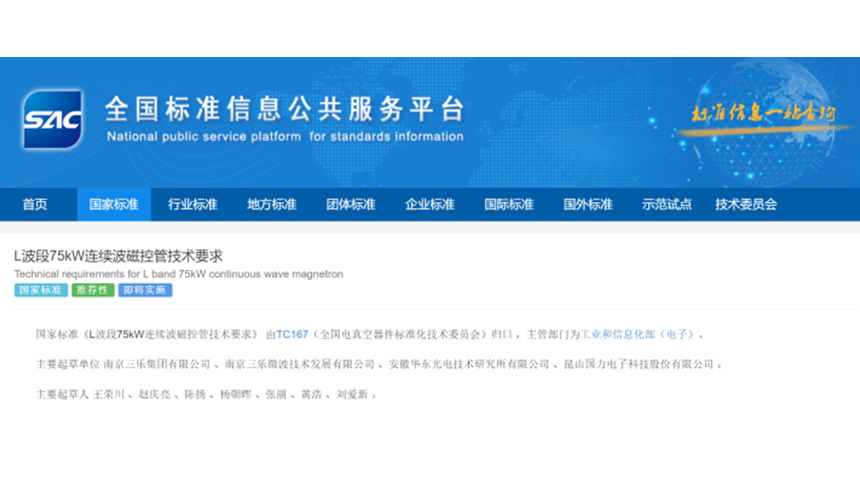The height and width of the screenshot is (500, 860).
Task: Open the TC167 committee link
Action: pos(292,334)
